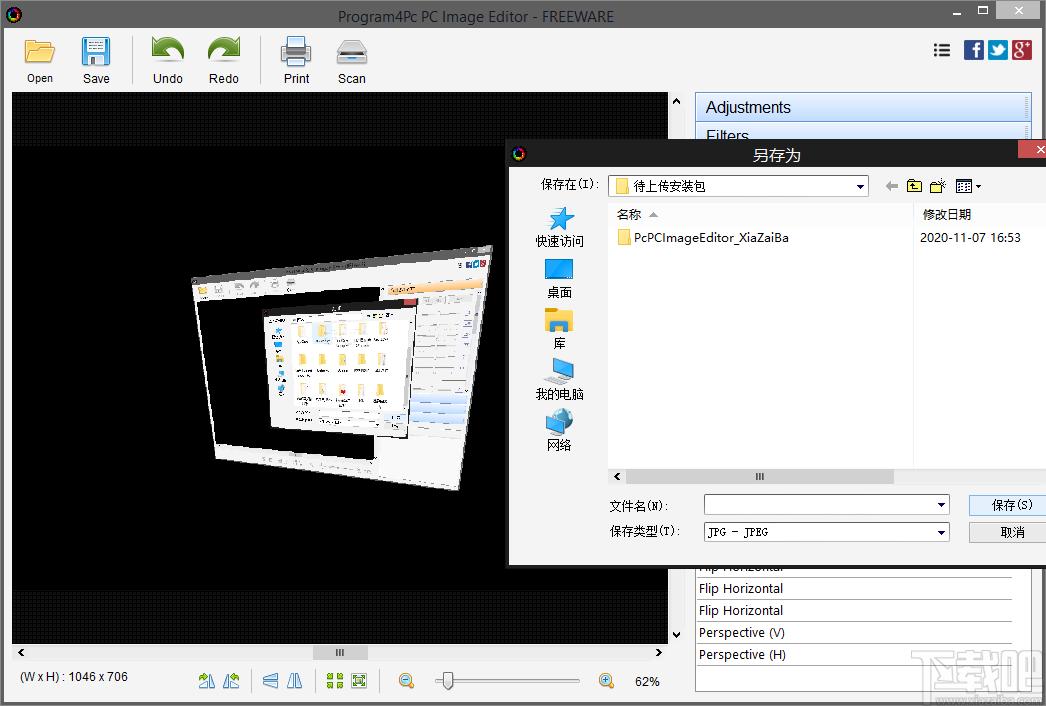Open the Adjustments panel tab
Viewport: 1046px width, 706px height.
863,107
